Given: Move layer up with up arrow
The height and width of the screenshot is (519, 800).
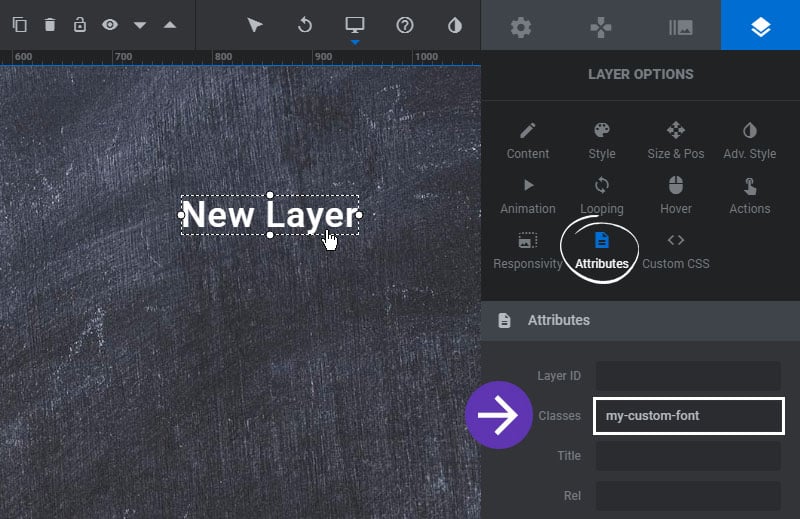Looking at the screenshot, I should [x=170, y=24].
